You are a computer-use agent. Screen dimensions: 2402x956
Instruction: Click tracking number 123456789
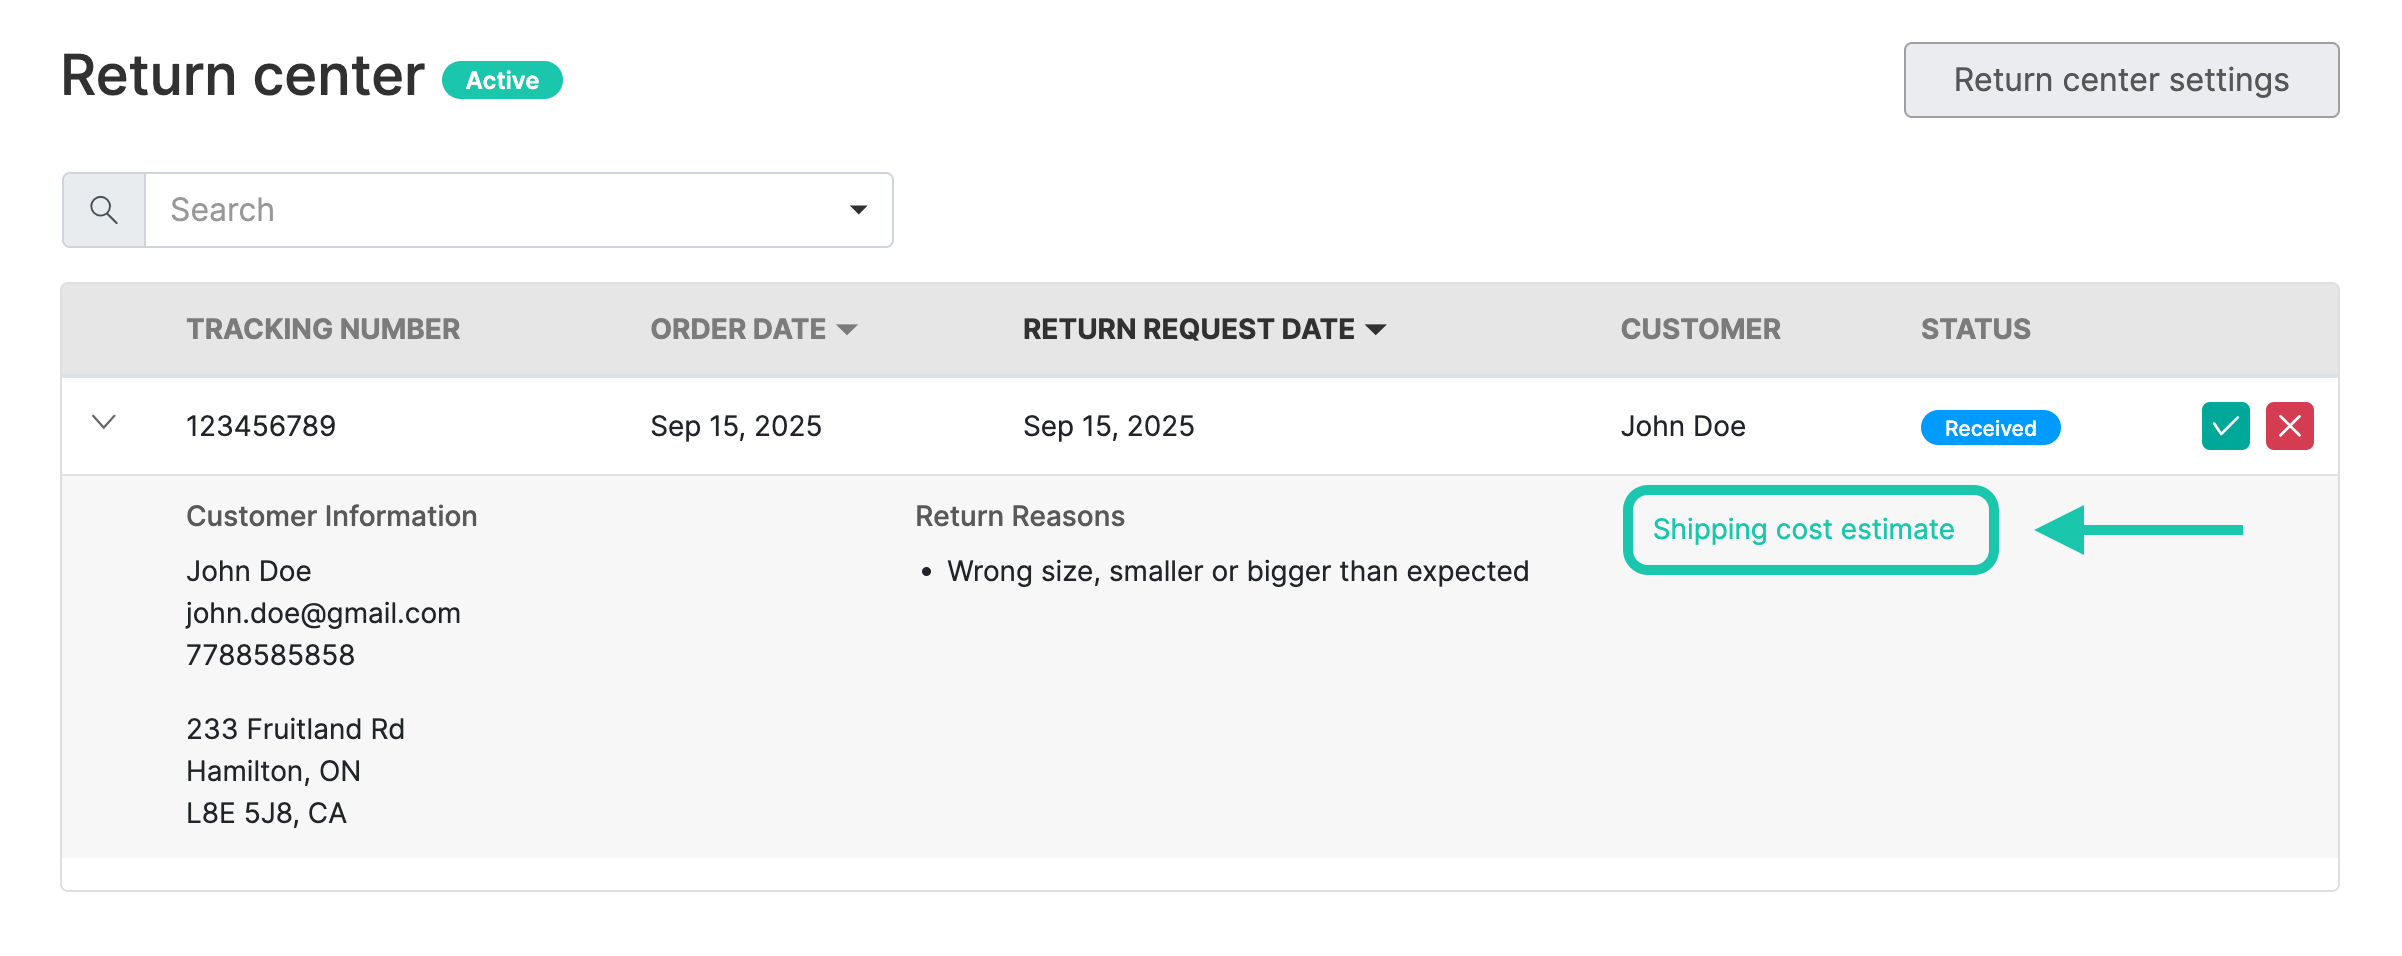tap(261, 426)
